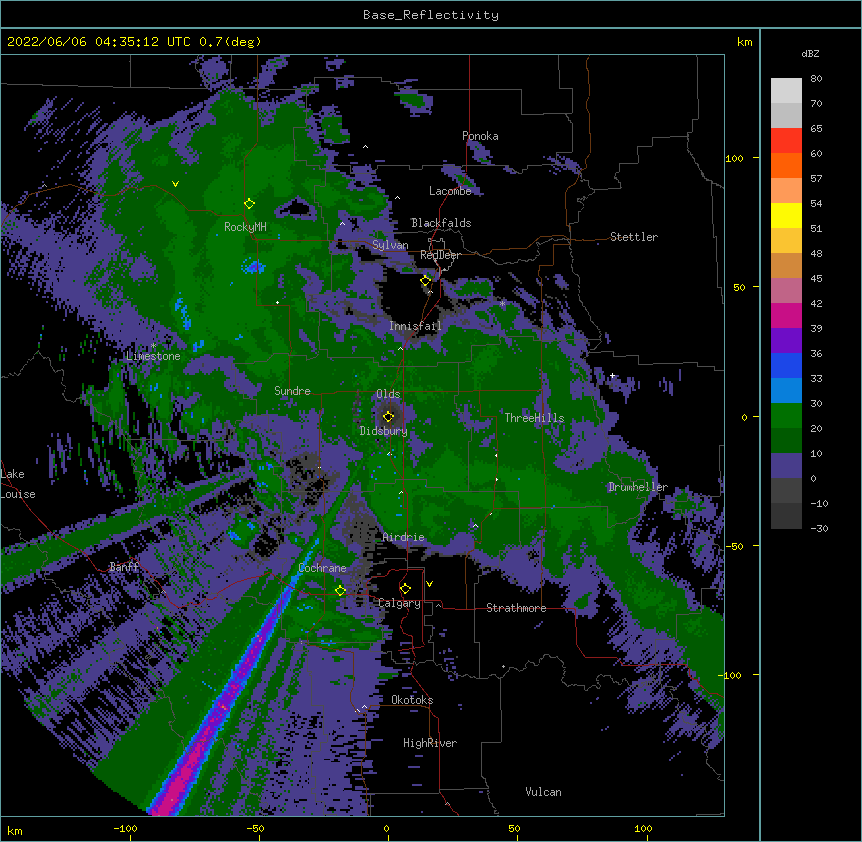The height and width of the screenshot is (842, 862).
Task: Click the yellow V marker northeast of Calgary
Action: click(x=429, y=584)
